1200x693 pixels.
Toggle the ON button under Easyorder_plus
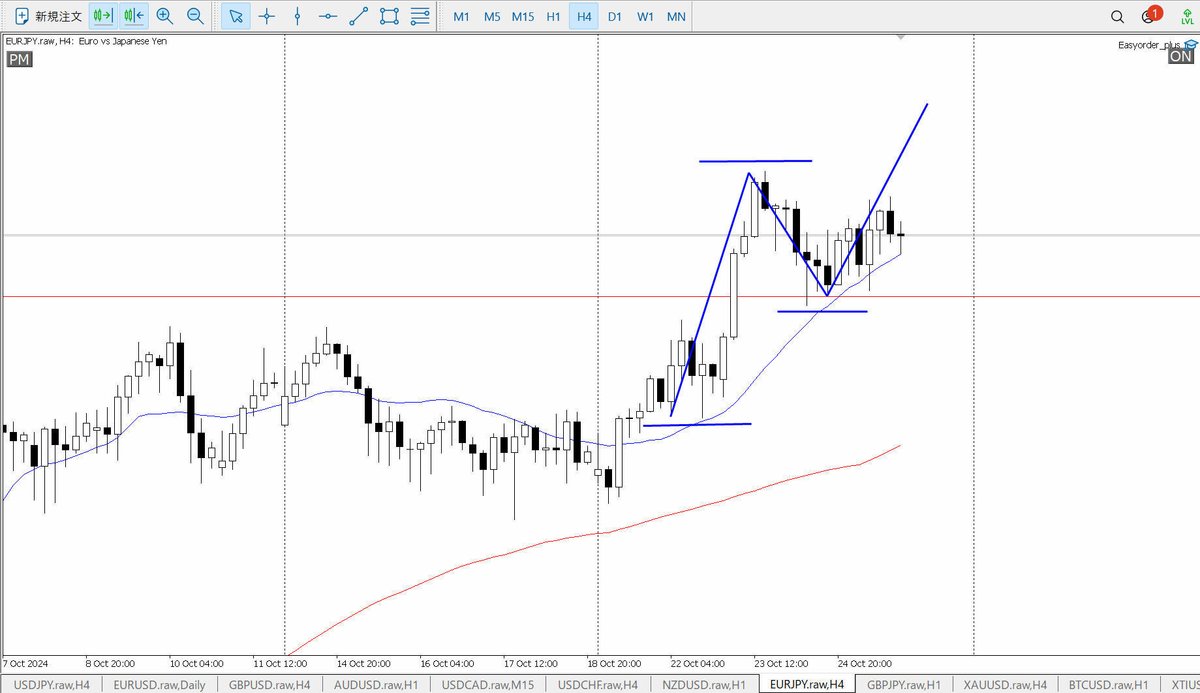point(1181,57)
